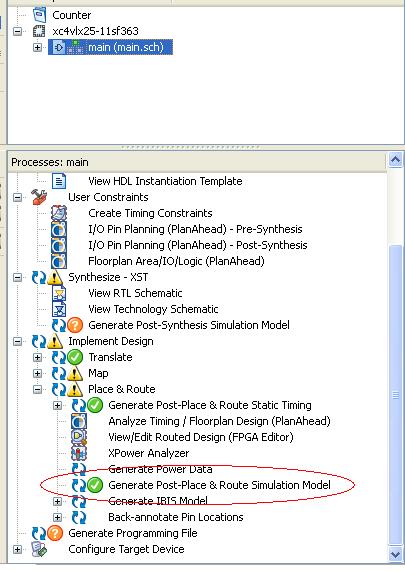Click the Processes: main panel header

[197, 162]
